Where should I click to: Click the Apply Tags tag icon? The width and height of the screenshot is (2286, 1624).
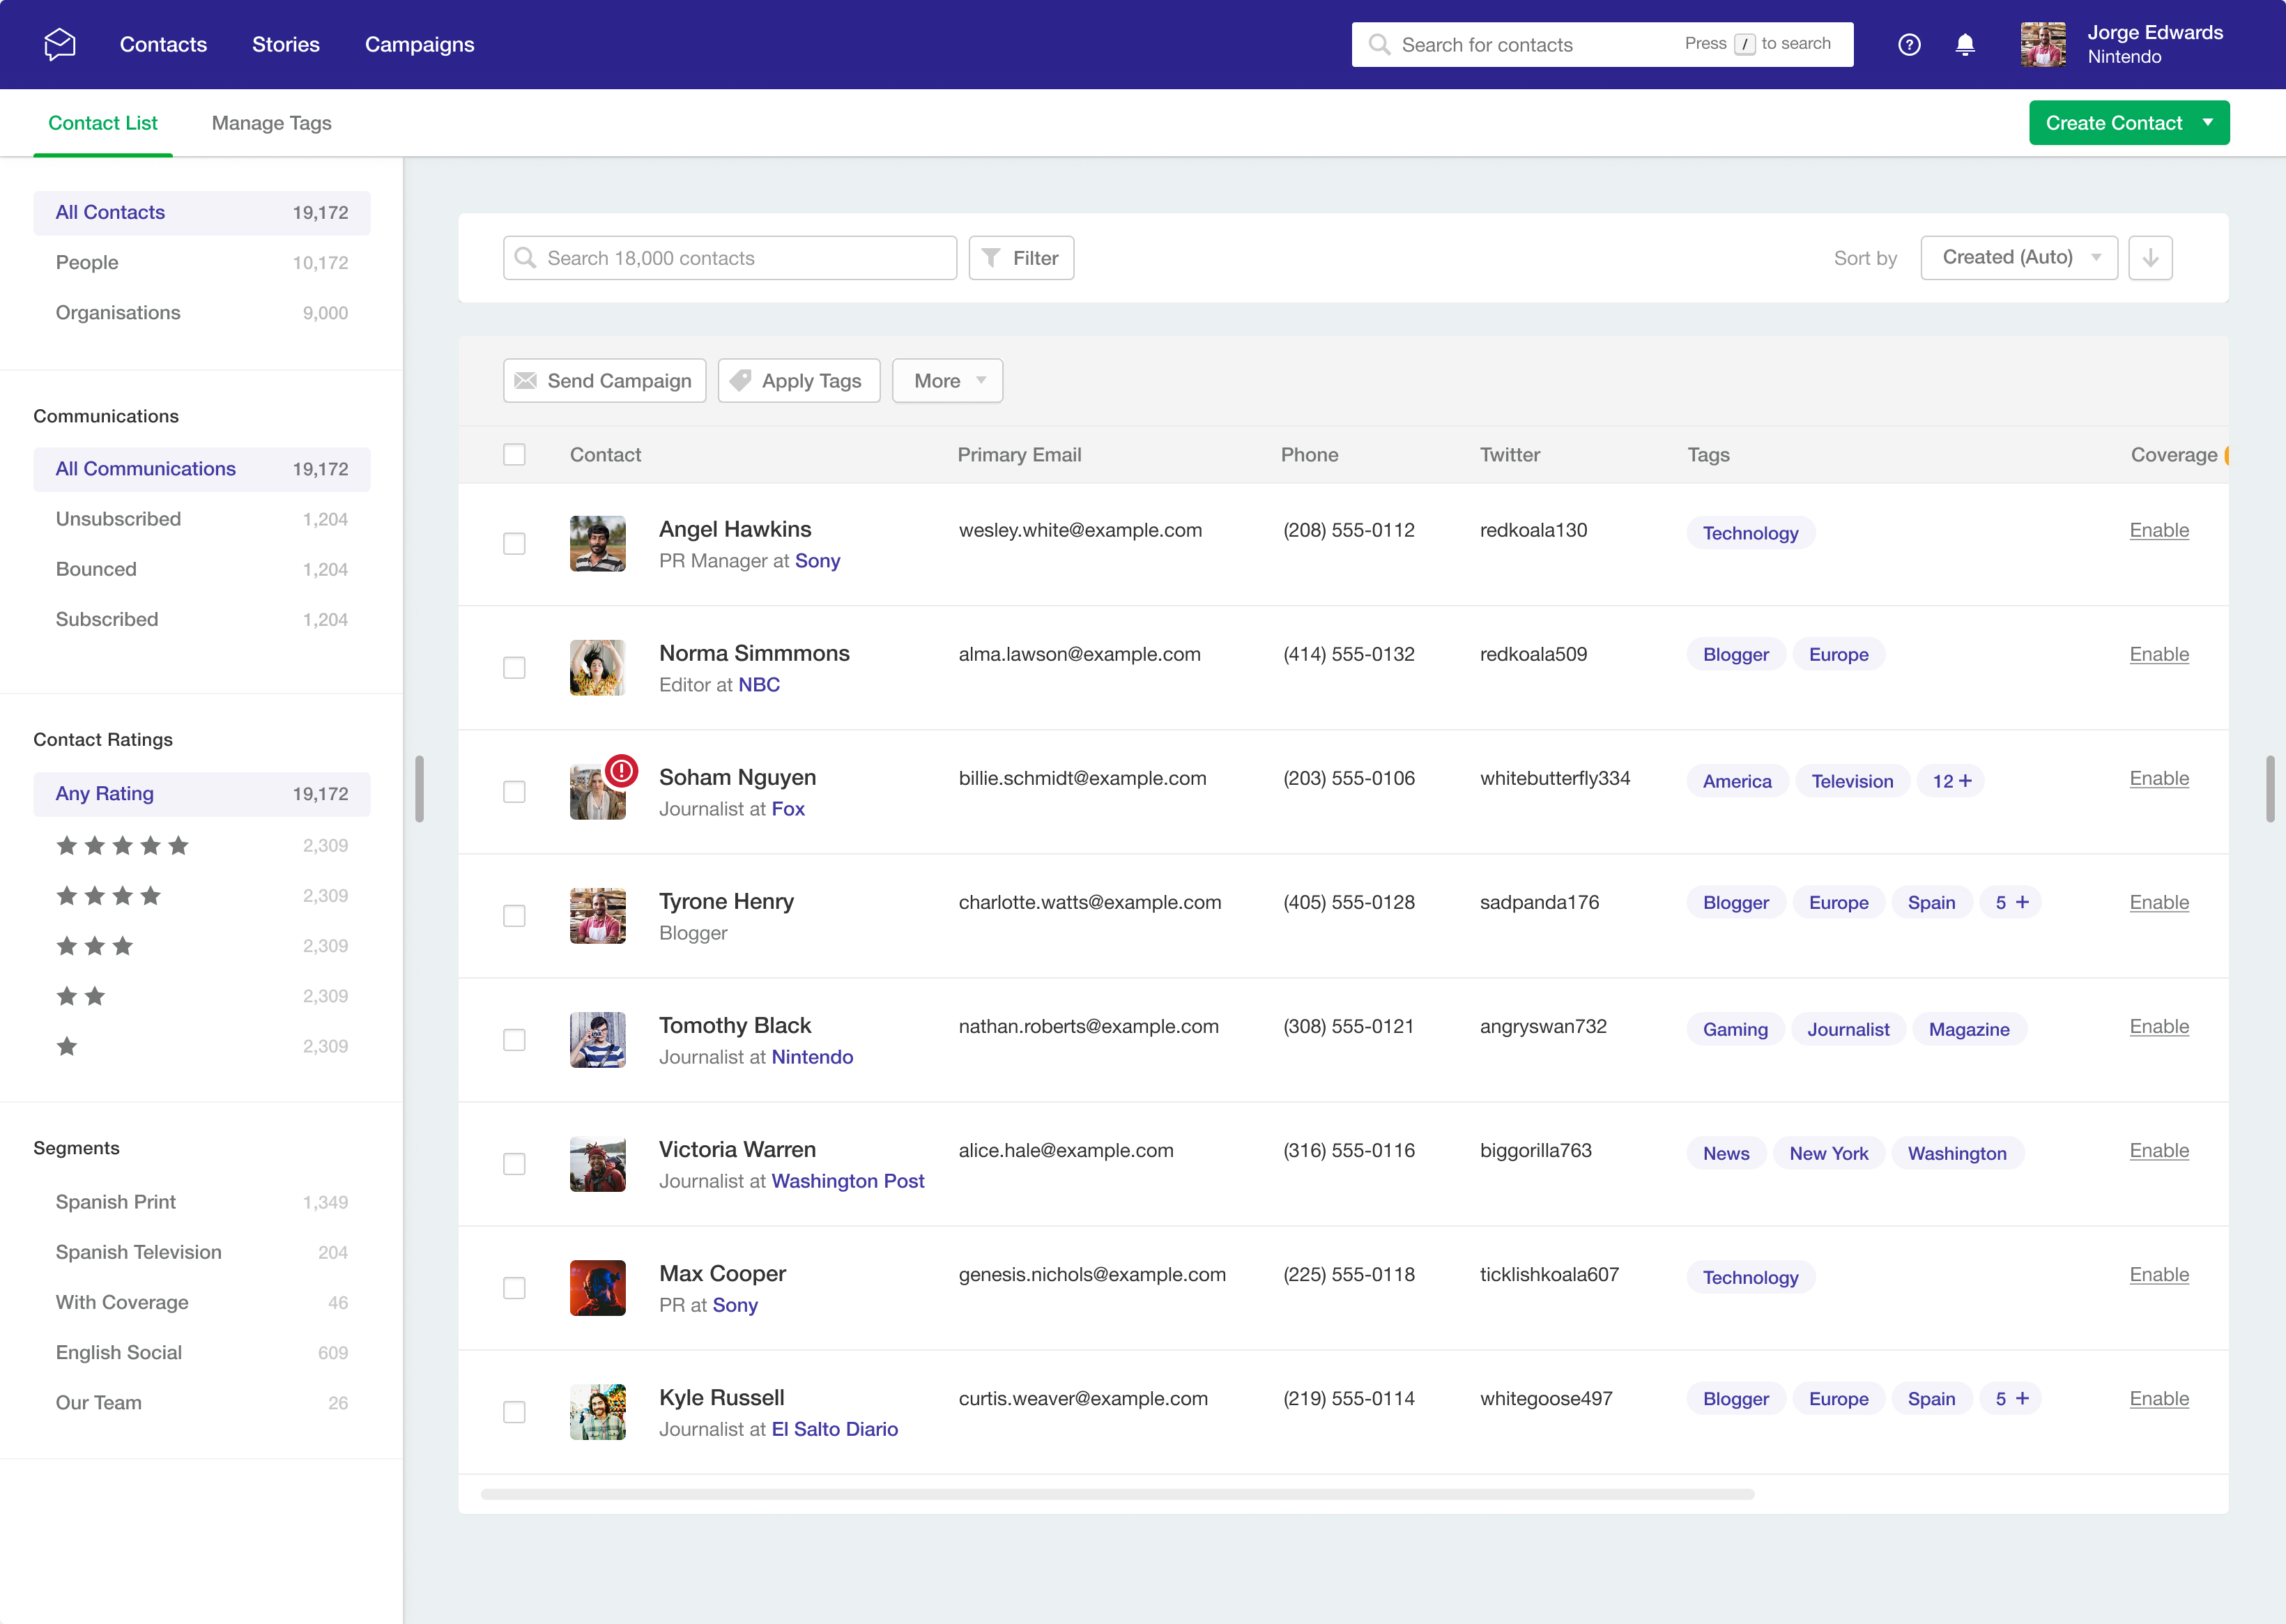pyautogui.click(x=740, y=380)
